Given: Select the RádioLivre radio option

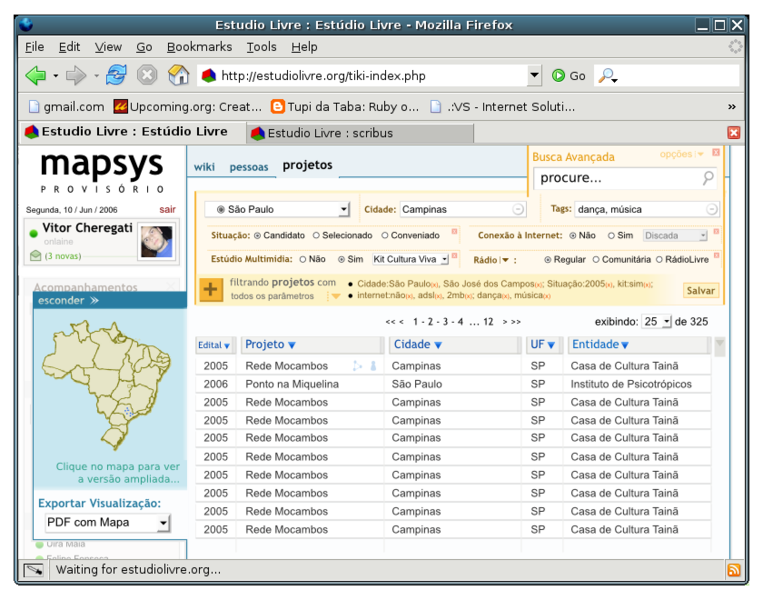Looking at the screenshot, I should tap(659, 260).
